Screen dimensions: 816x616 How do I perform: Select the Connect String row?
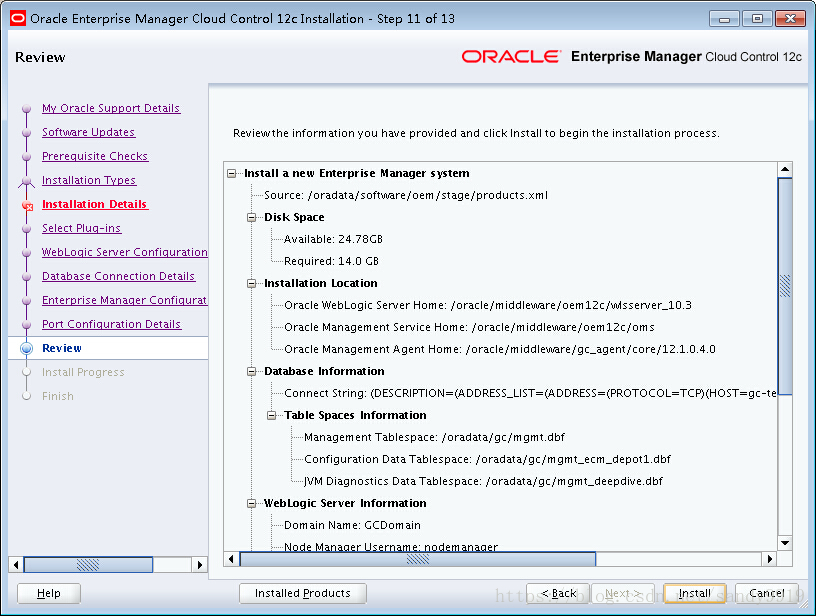coord(530,393)
